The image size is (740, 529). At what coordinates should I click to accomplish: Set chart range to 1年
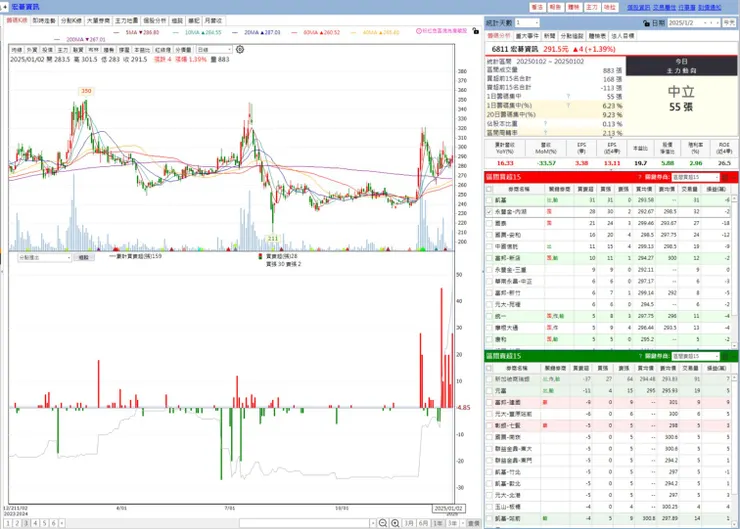coord(438,523)
